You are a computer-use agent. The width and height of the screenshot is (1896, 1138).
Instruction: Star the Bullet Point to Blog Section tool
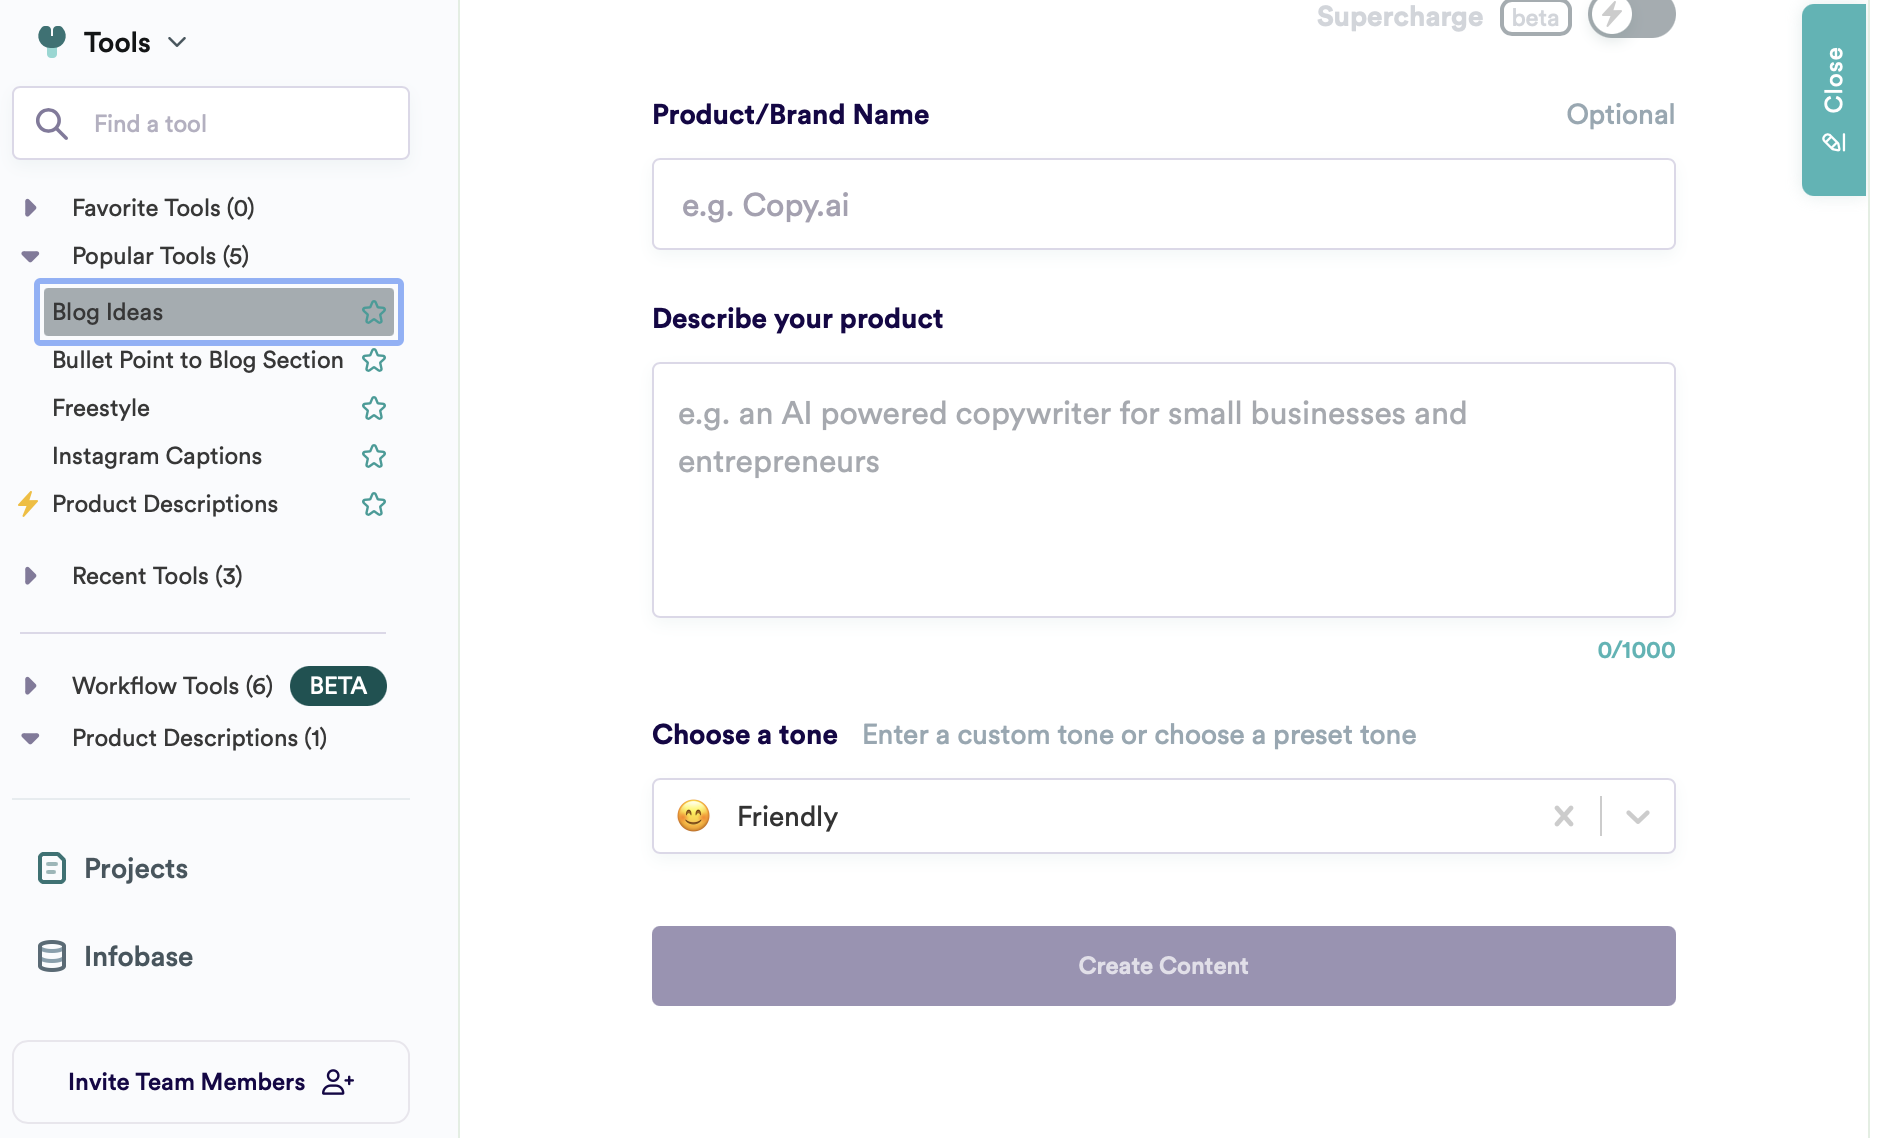(x=374, y=360)
